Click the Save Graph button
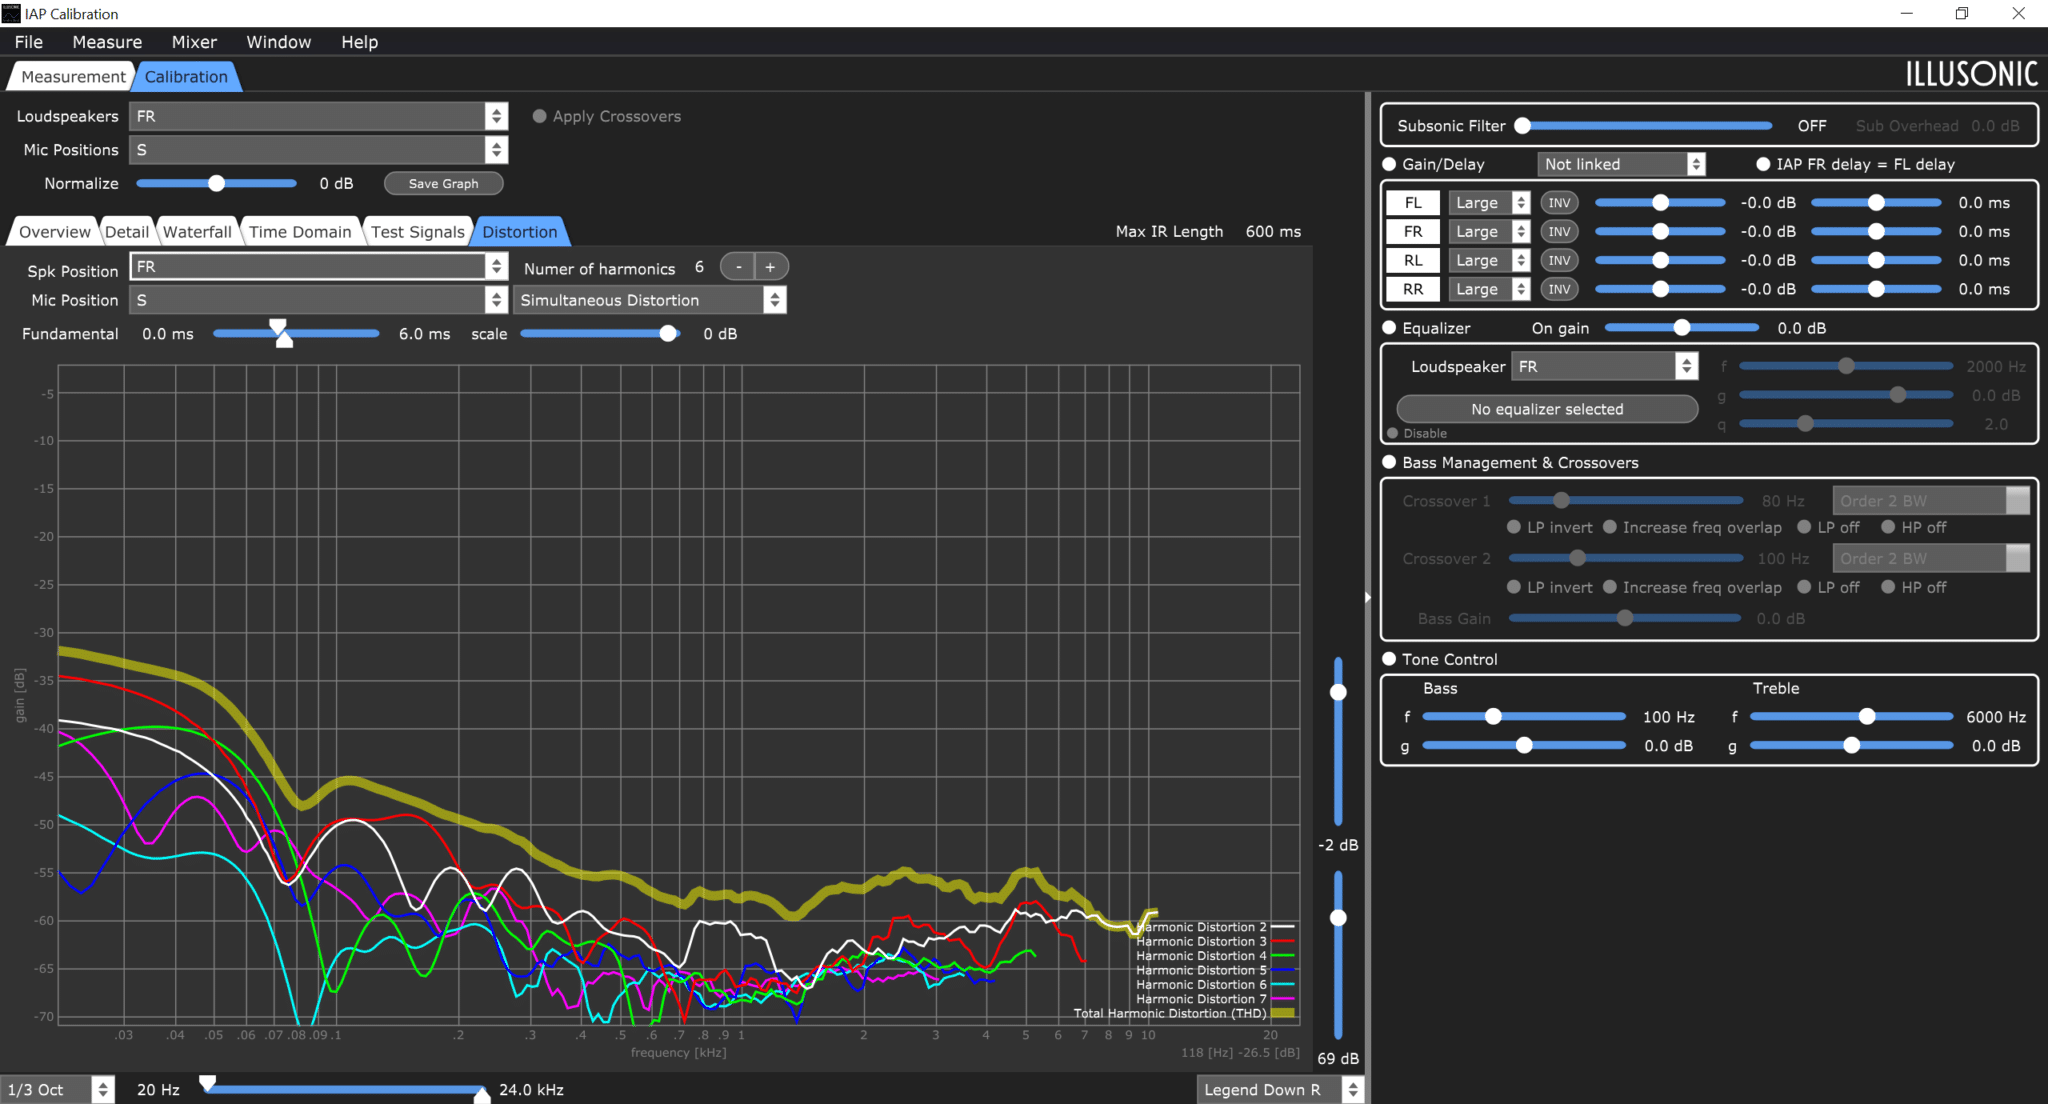 pyautogui.click(x=444, y=184)
